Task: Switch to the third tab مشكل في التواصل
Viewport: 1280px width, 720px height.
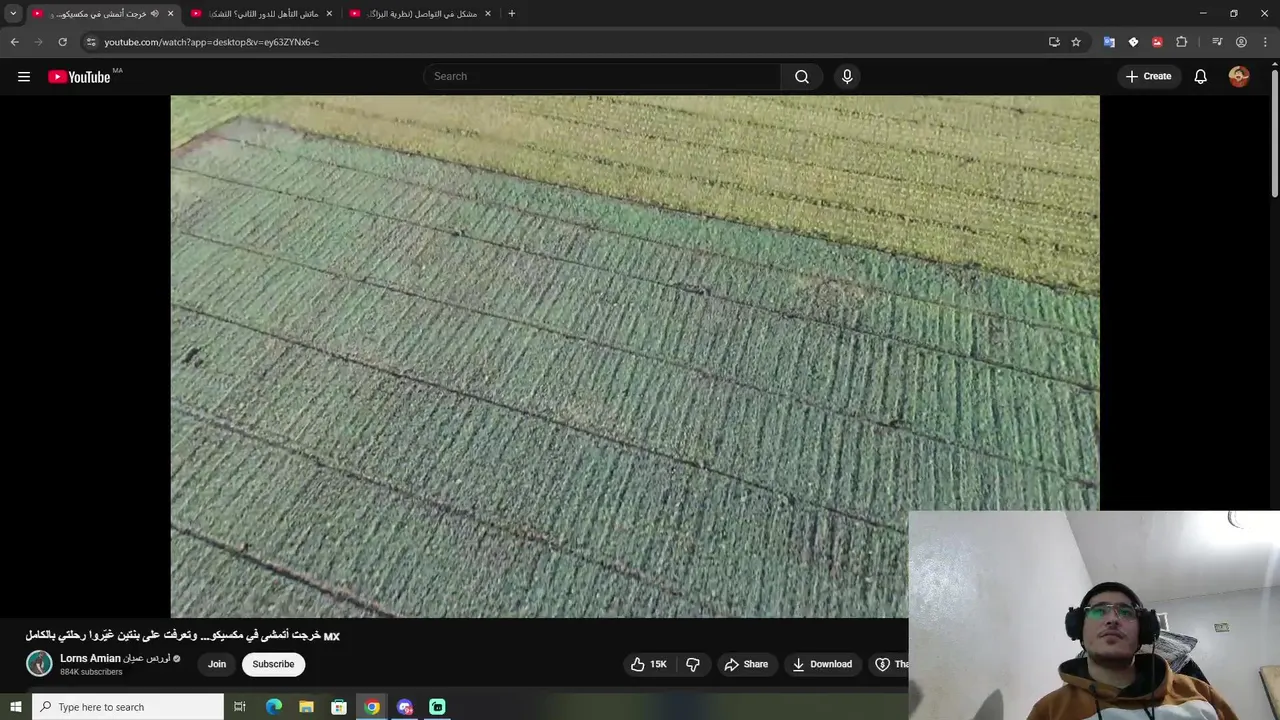Action: click(420, 14)
